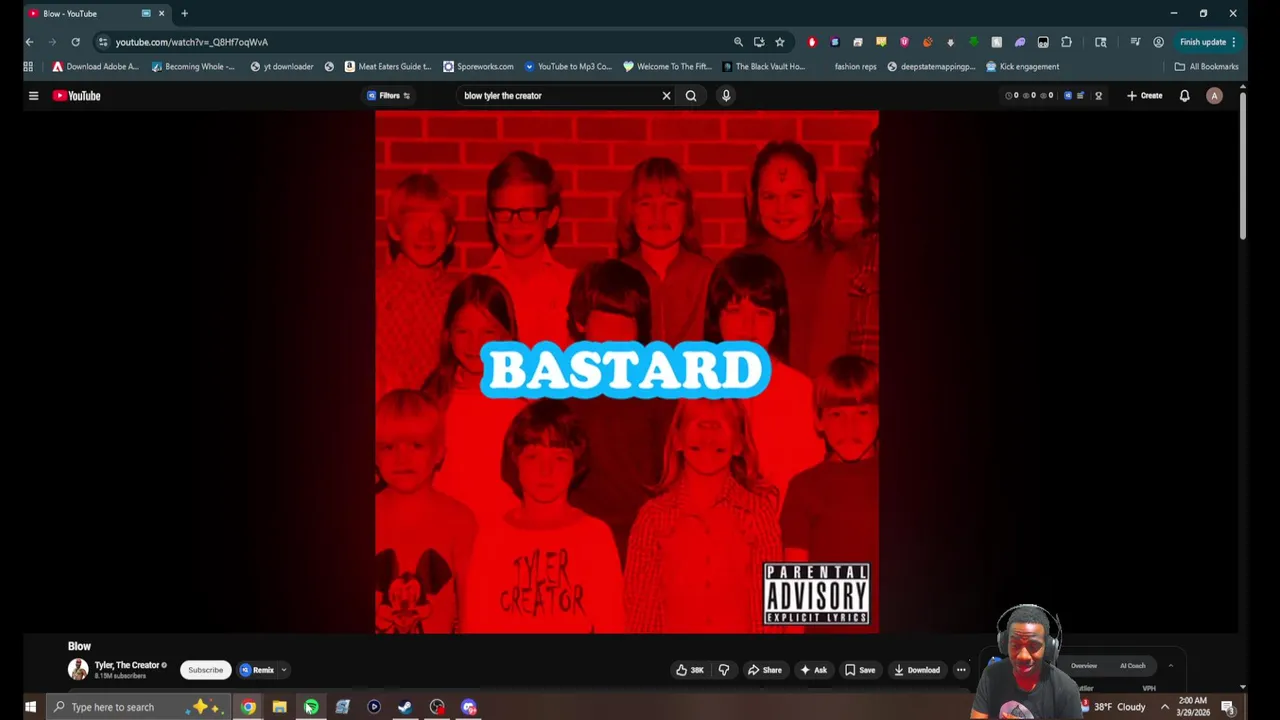Install app icon in address bar

759,42
